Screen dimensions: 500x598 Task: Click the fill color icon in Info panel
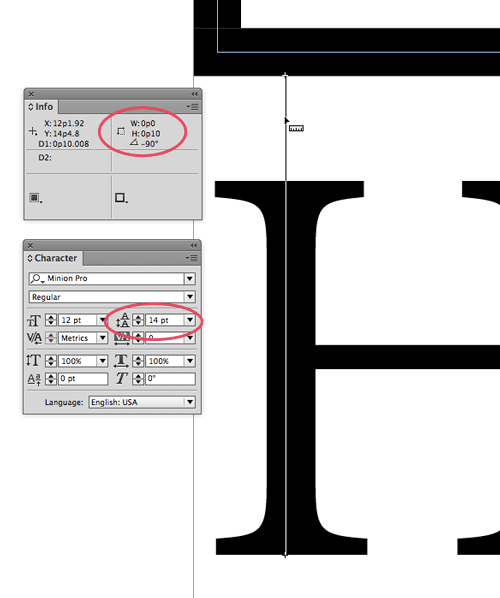pyautogui.click(x=35, y=198)
